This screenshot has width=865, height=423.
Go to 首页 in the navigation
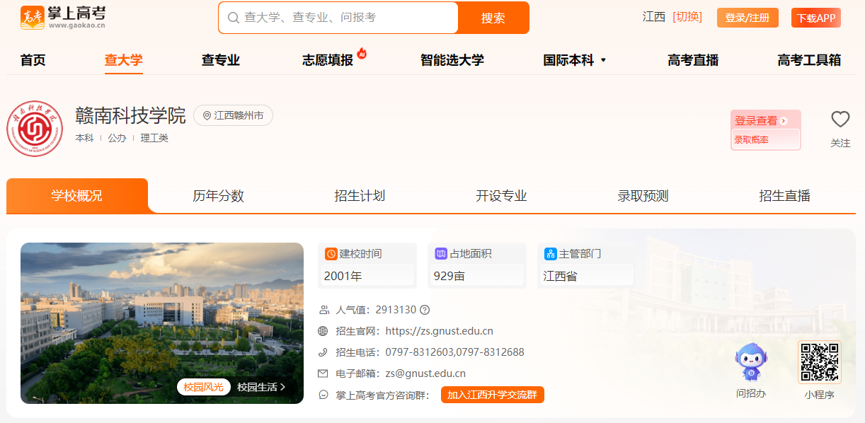(x=33, y=60)
